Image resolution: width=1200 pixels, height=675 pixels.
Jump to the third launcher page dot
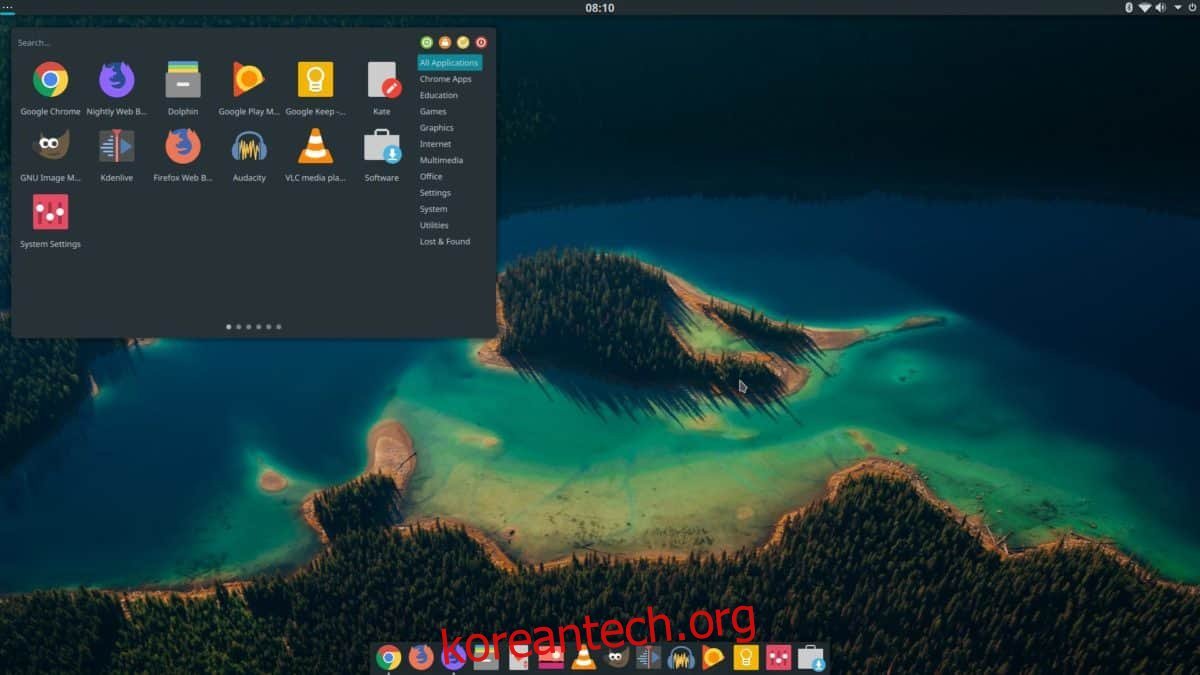tap(248, 326)
